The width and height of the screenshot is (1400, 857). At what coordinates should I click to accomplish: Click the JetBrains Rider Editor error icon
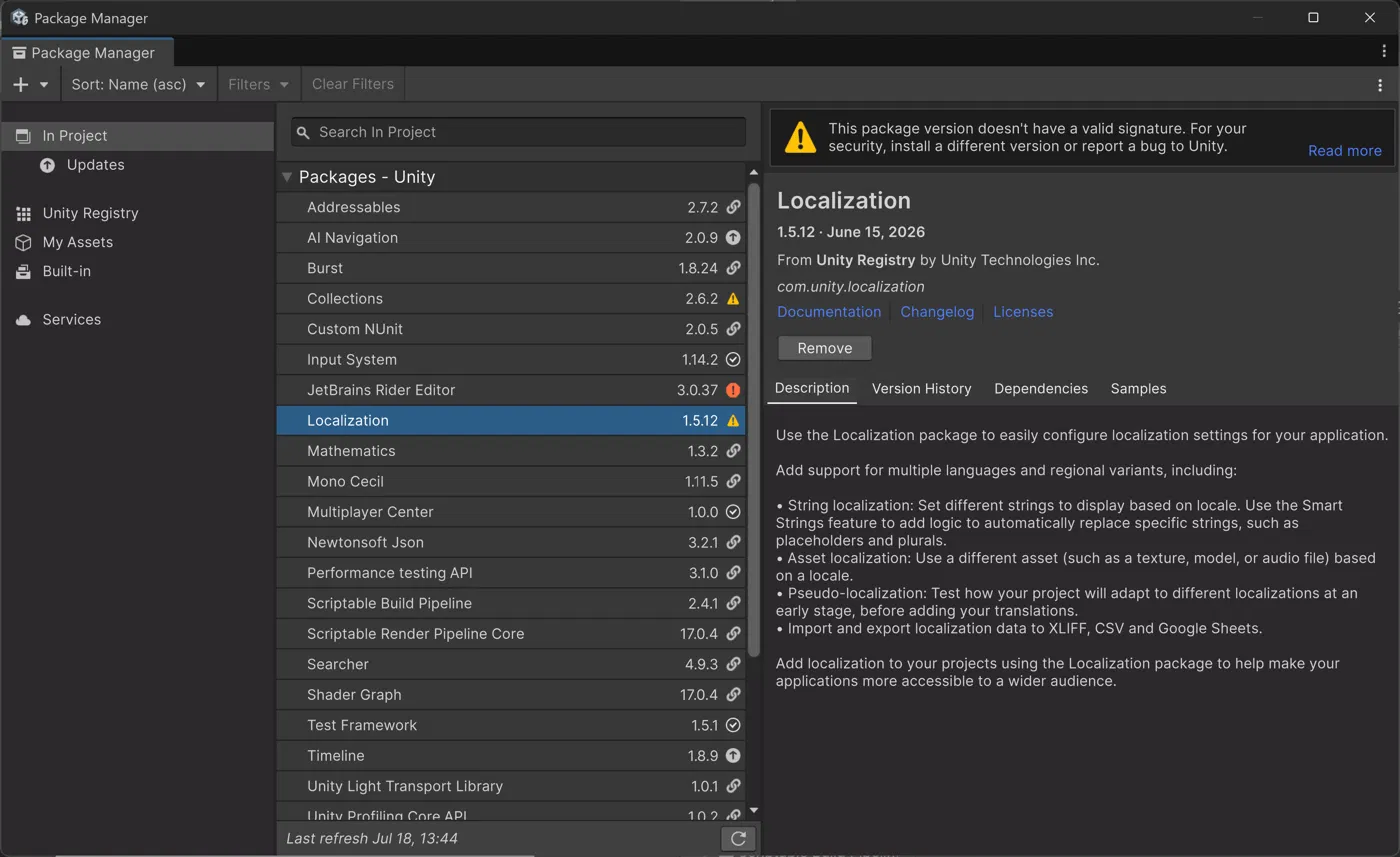pos(733,390)
